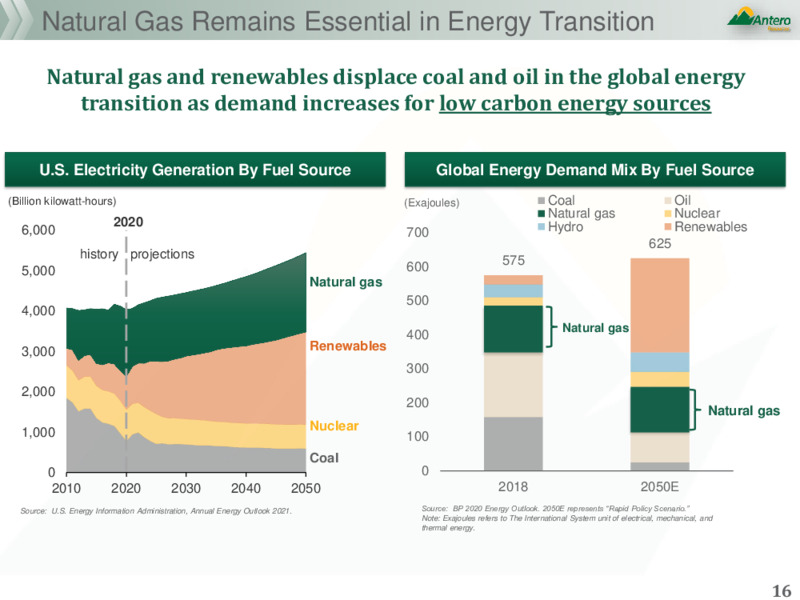Click the '2050' x-axis label
The width and height of the screenshot is (800, 600).
[306, 489]
